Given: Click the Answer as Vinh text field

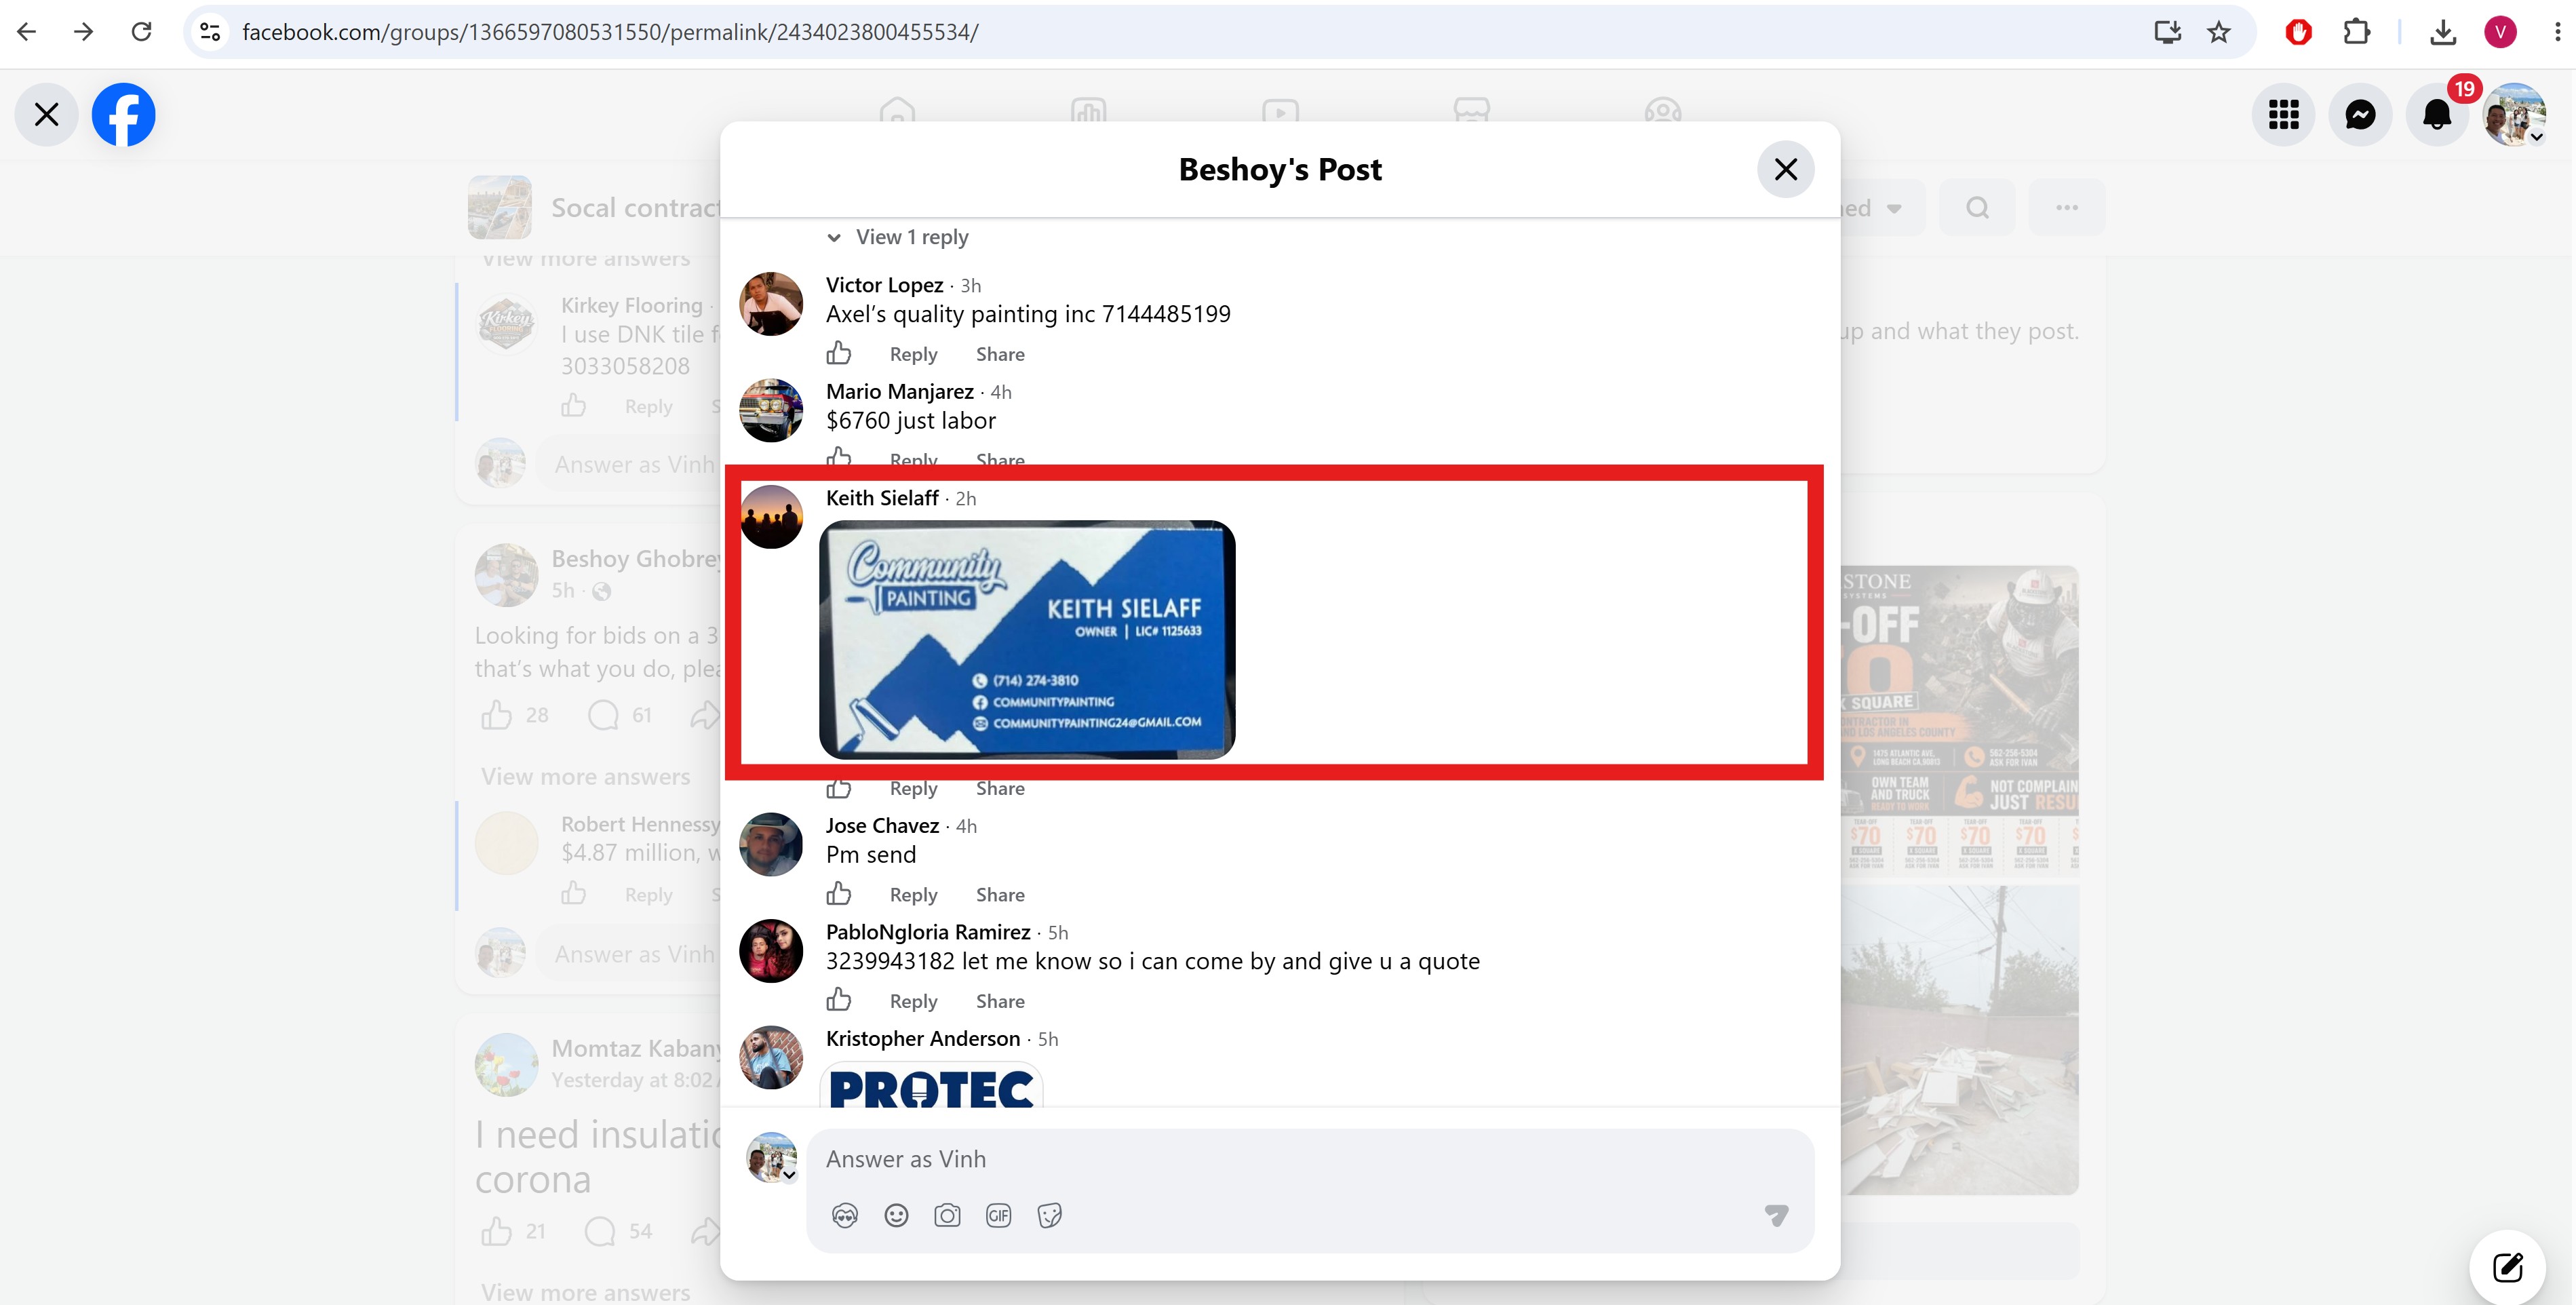Looking at the screenshot, I should (x=1310, y=1159).
